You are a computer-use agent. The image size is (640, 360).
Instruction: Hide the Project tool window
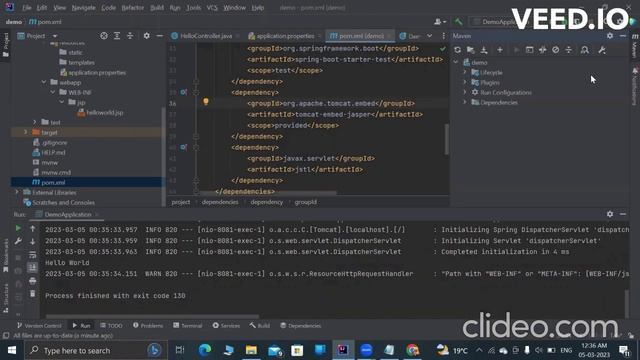(x=160, y=36)
